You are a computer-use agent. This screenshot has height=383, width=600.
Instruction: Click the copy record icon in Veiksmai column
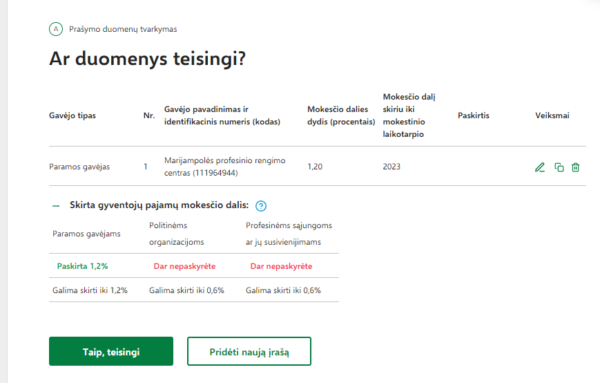click(559, 167)
